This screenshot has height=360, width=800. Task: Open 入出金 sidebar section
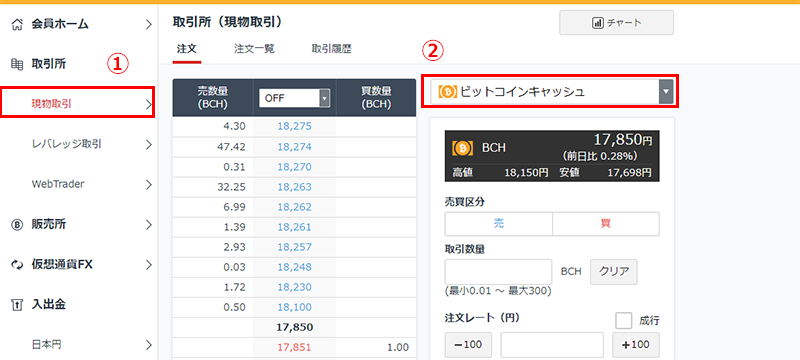pos(48,305)
